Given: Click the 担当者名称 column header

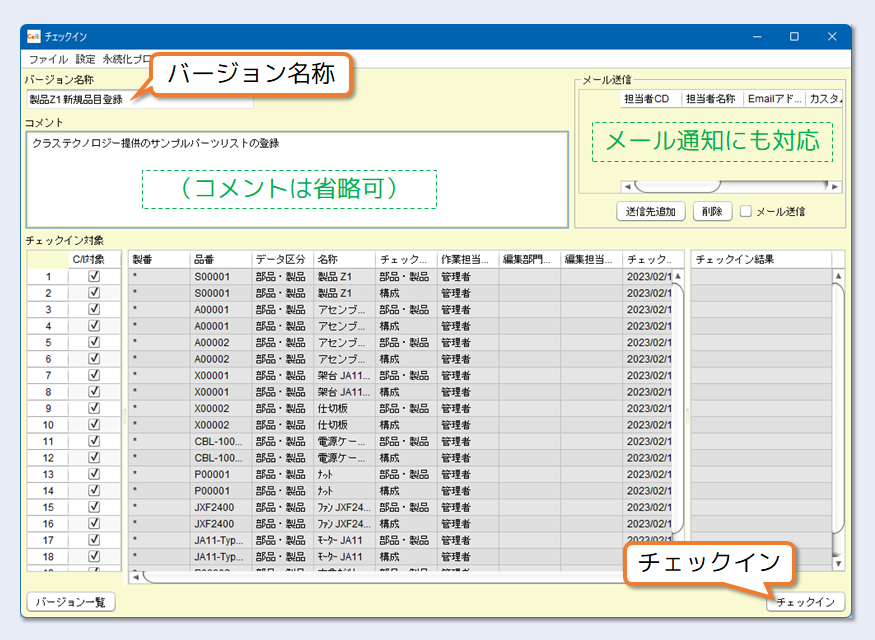Looking at the screenshot, I should (713, 99).
